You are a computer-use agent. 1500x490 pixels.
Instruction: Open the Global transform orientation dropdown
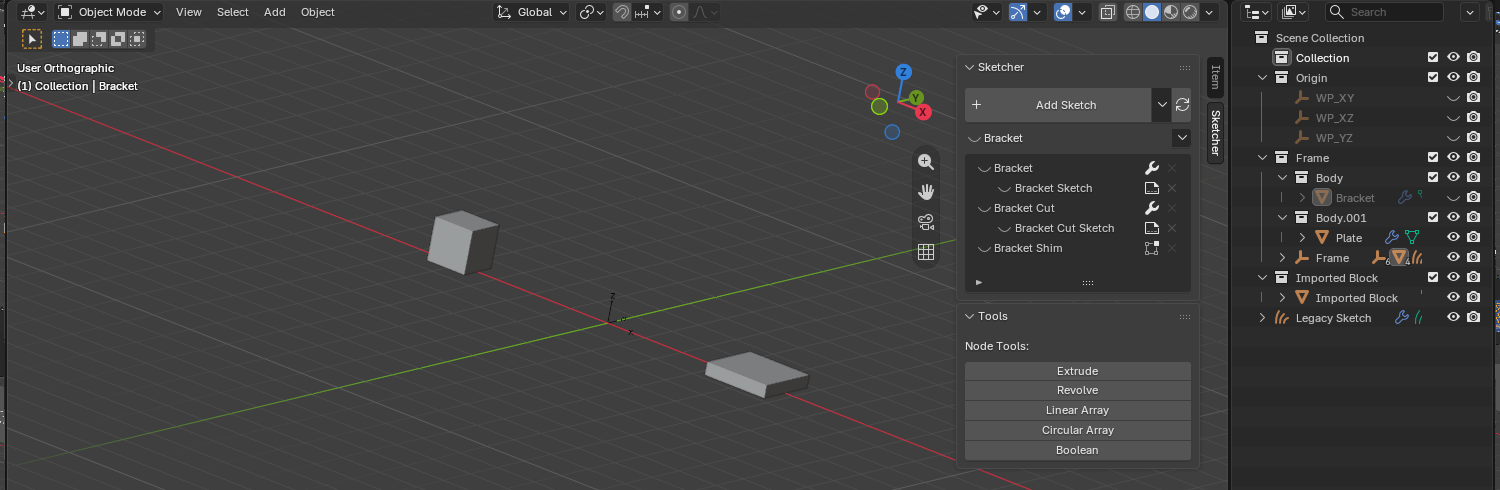click(532, 12)
